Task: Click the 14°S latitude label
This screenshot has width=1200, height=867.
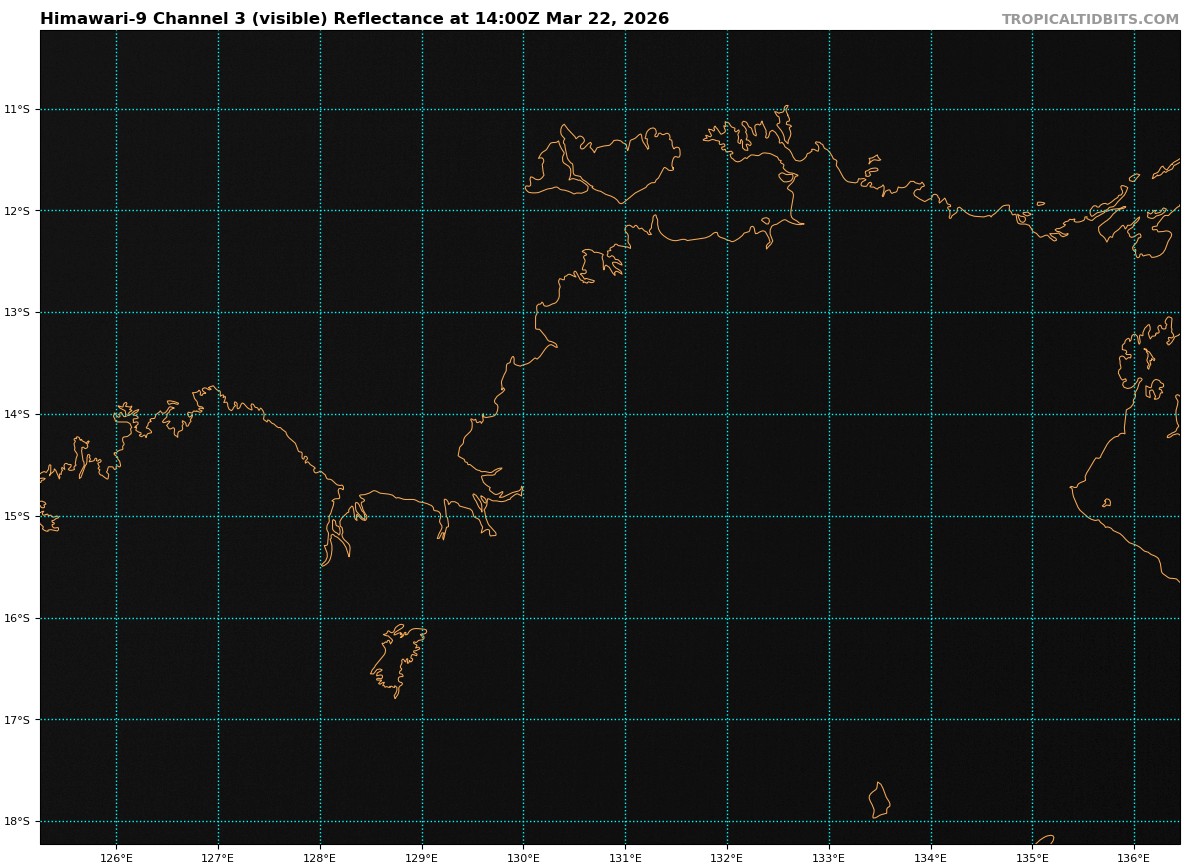Action: (x=17, y=414)
